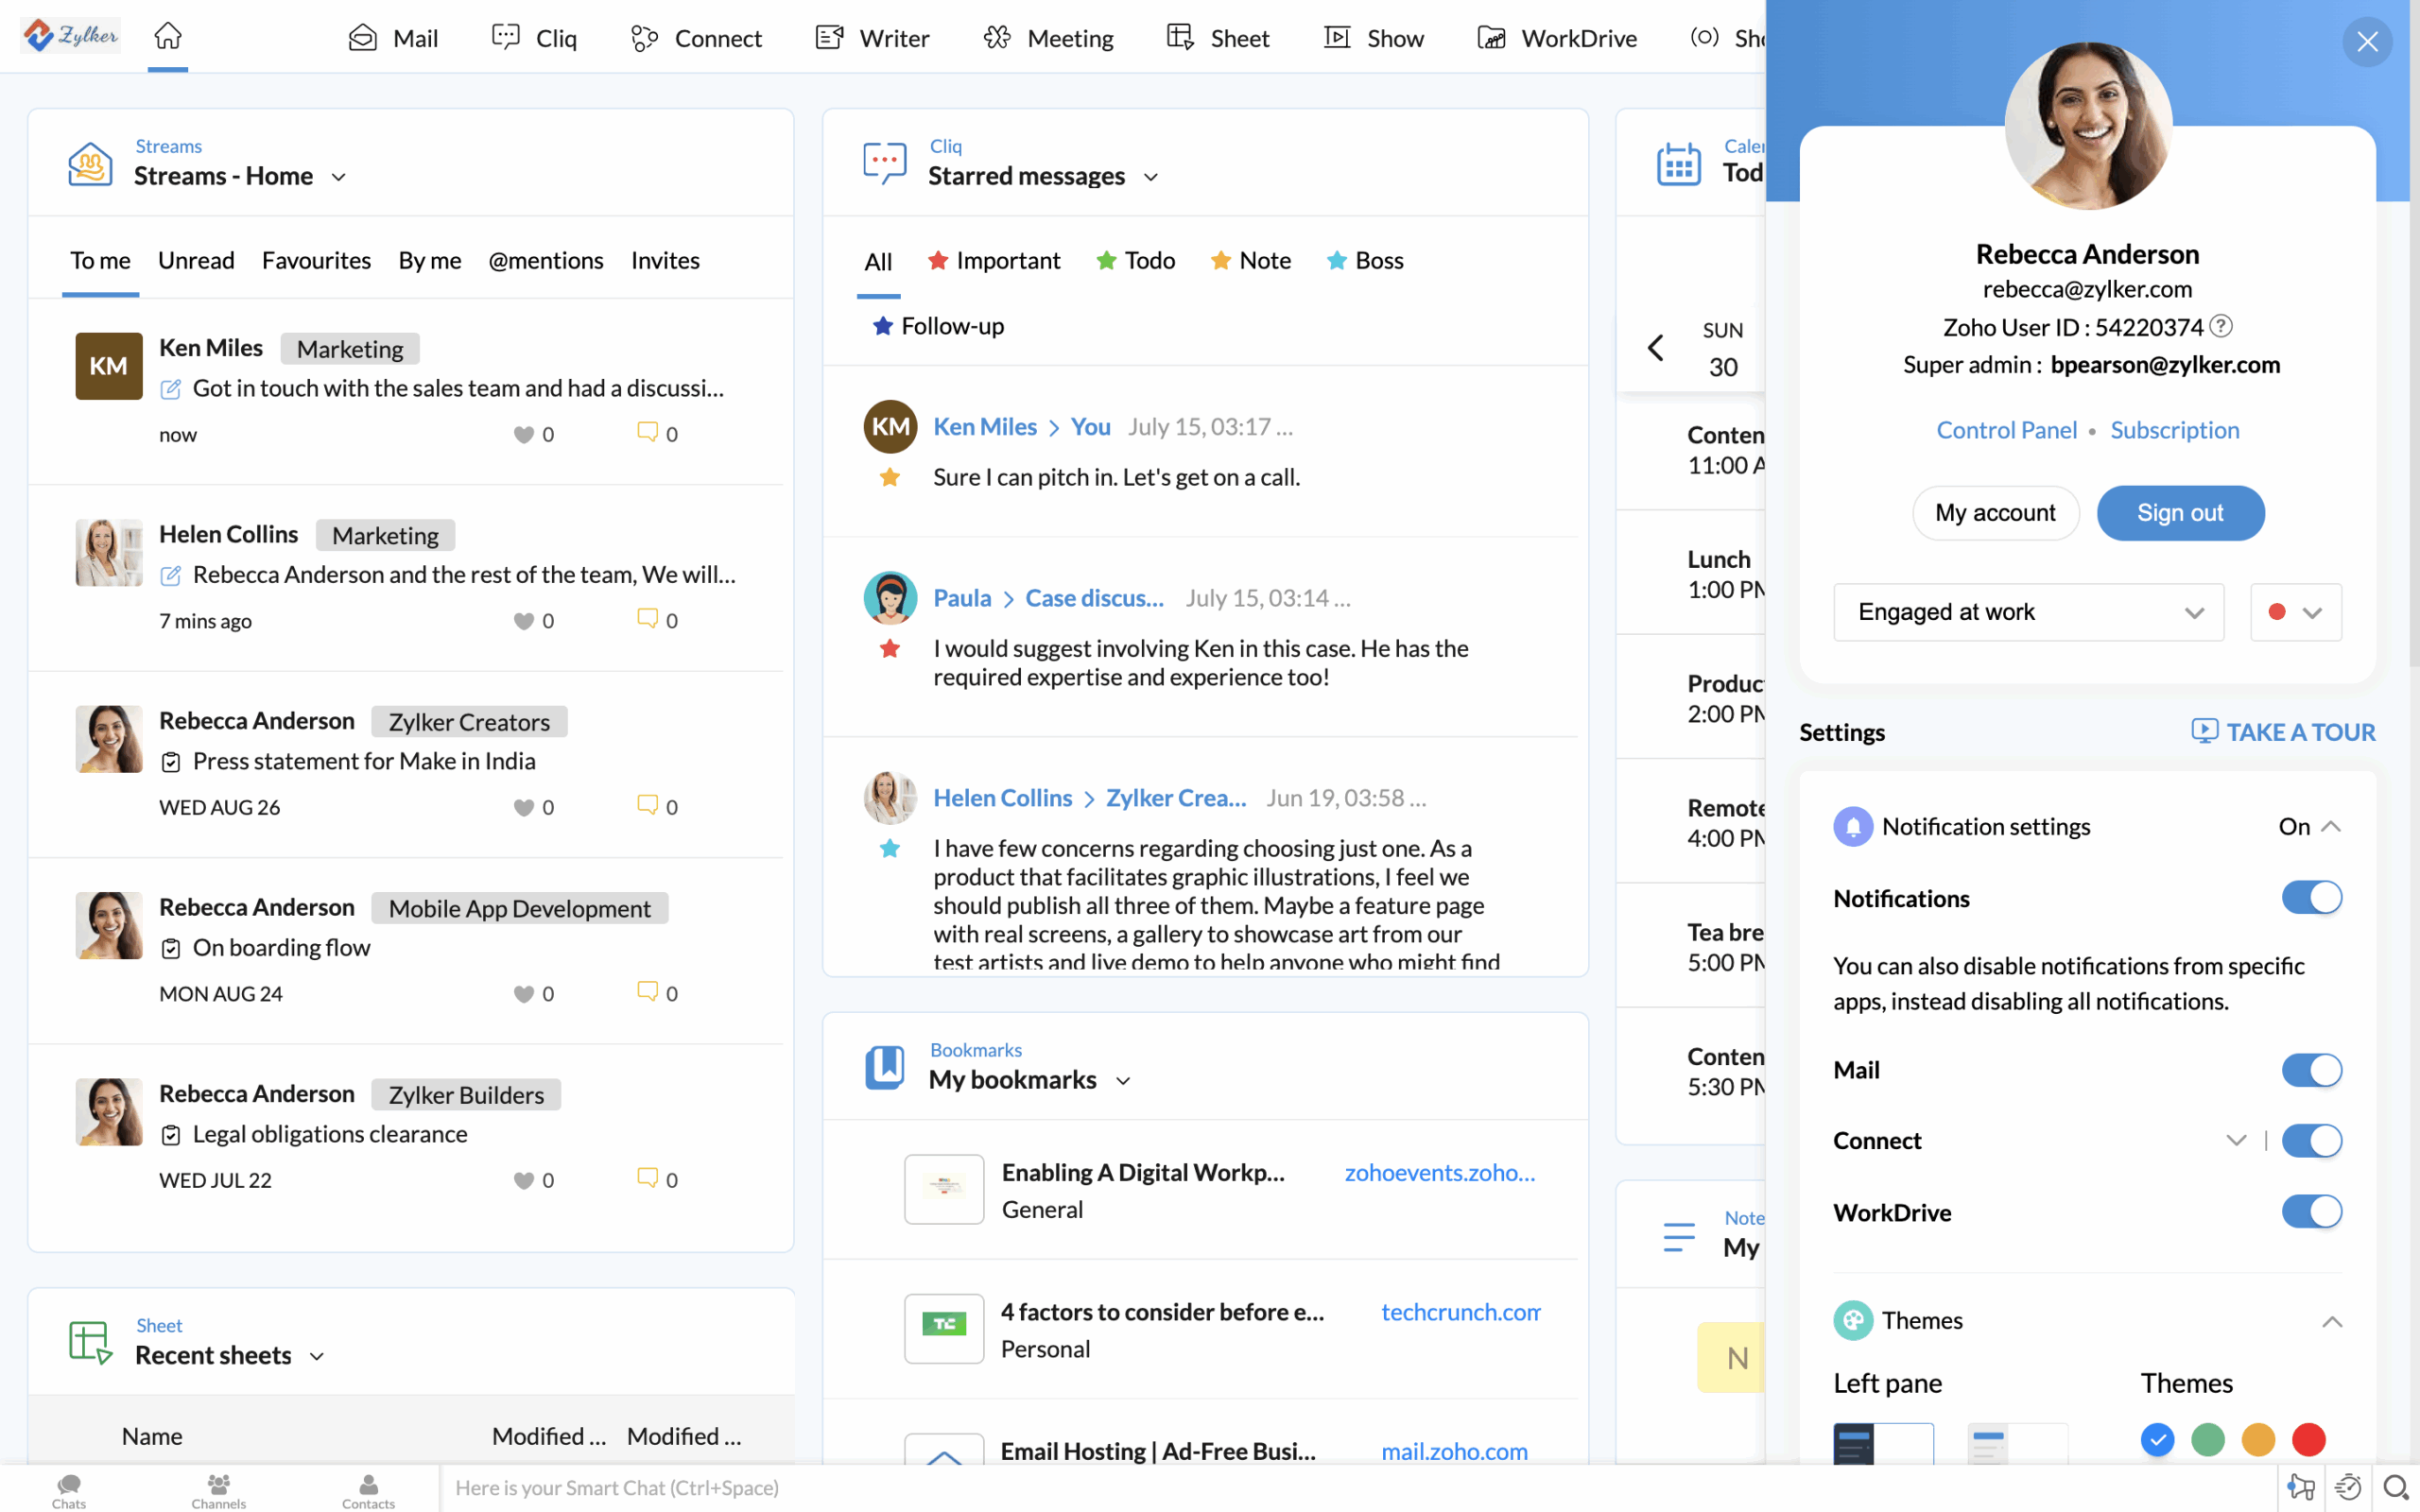Open the Show app

click(x=1374, y=38)
